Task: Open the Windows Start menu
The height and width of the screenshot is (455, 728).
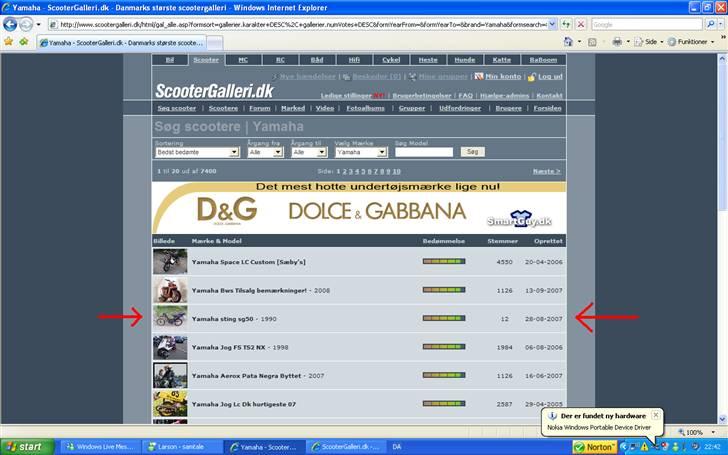Action: pos(24,446)
